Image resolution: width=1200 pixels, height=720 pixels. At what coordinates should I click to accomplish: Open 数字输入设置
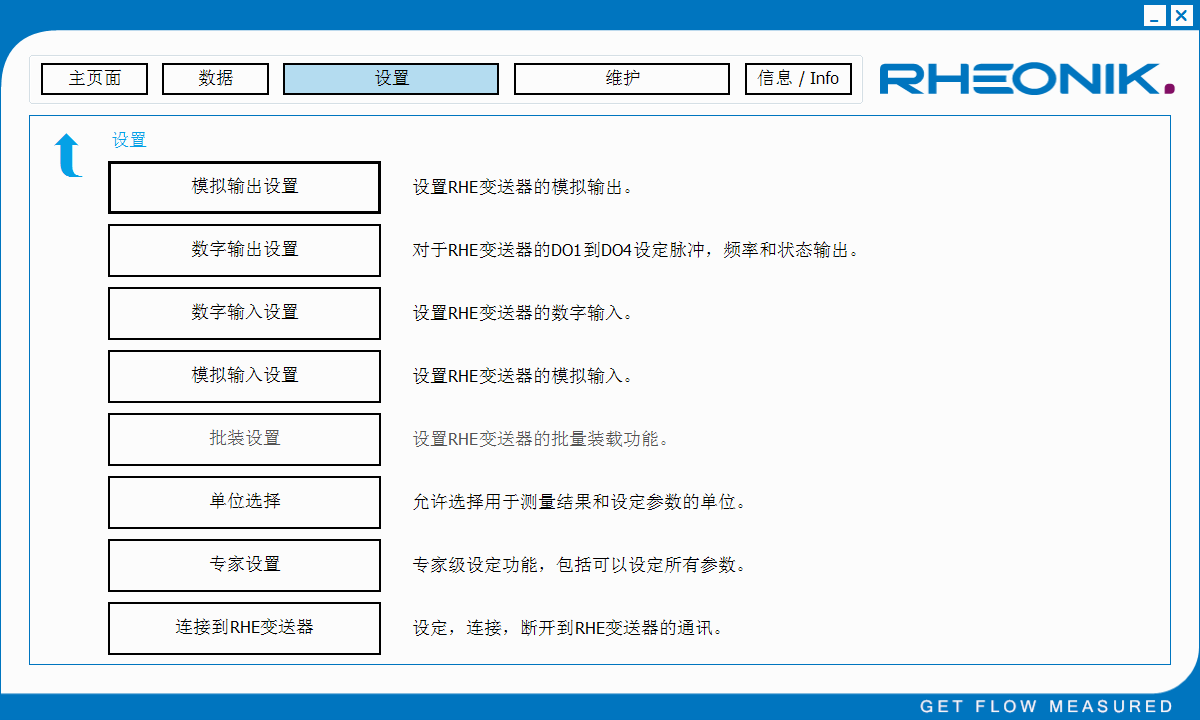click(244, 313)
